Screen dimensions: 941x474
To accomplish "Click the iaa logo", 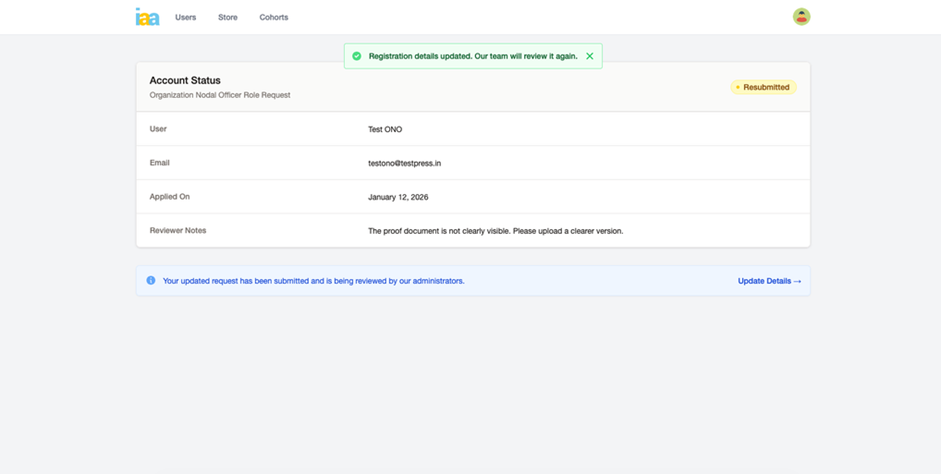I will pos(147,17).
